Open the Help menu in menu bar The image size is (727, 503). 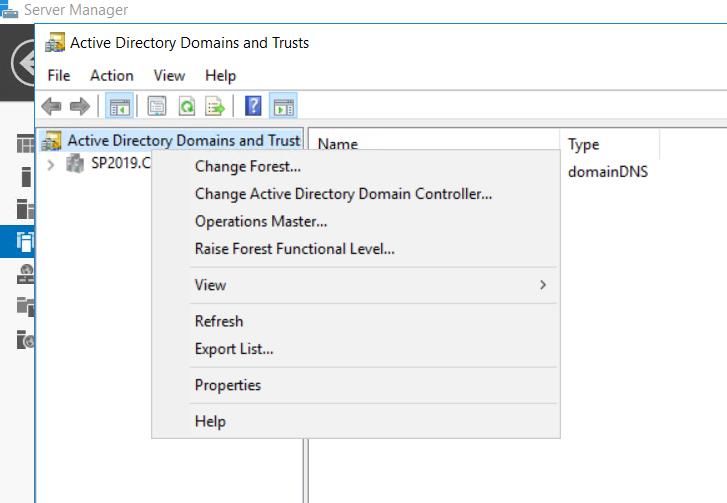click(220, 75)
